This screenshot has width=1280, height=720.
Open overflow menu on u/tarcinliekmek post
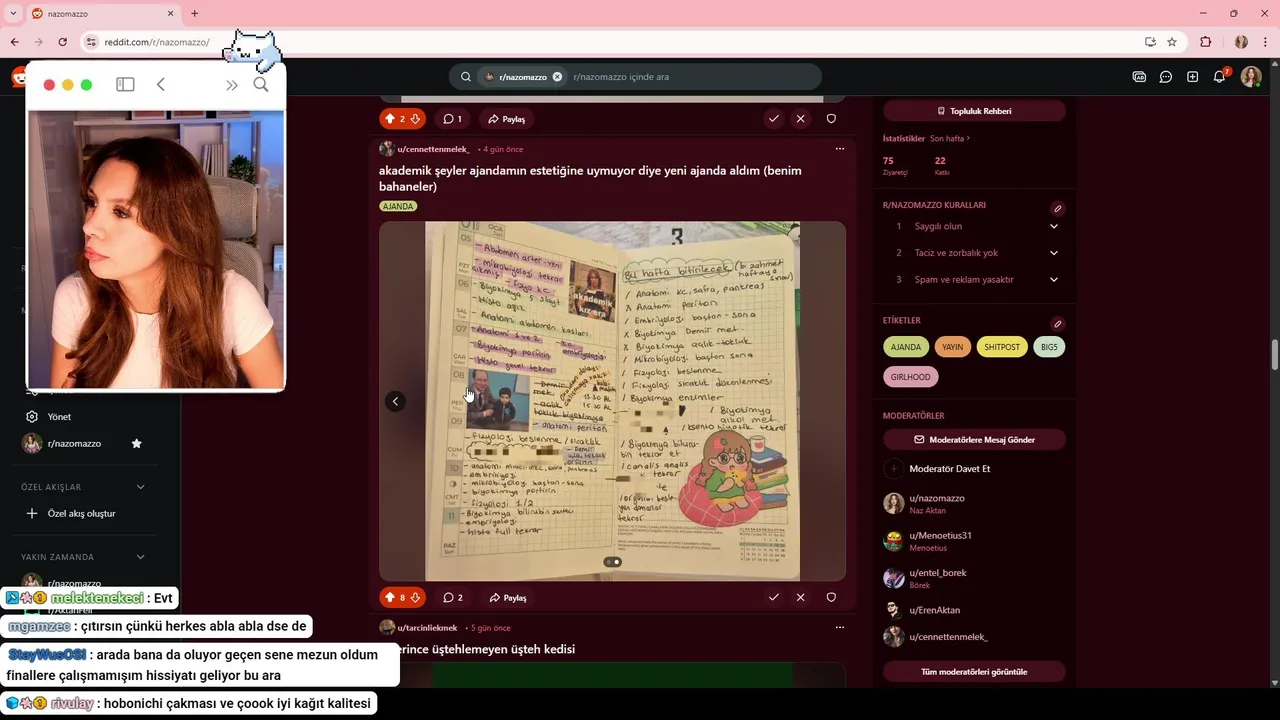pyautogui.click(x=839, y=628)
